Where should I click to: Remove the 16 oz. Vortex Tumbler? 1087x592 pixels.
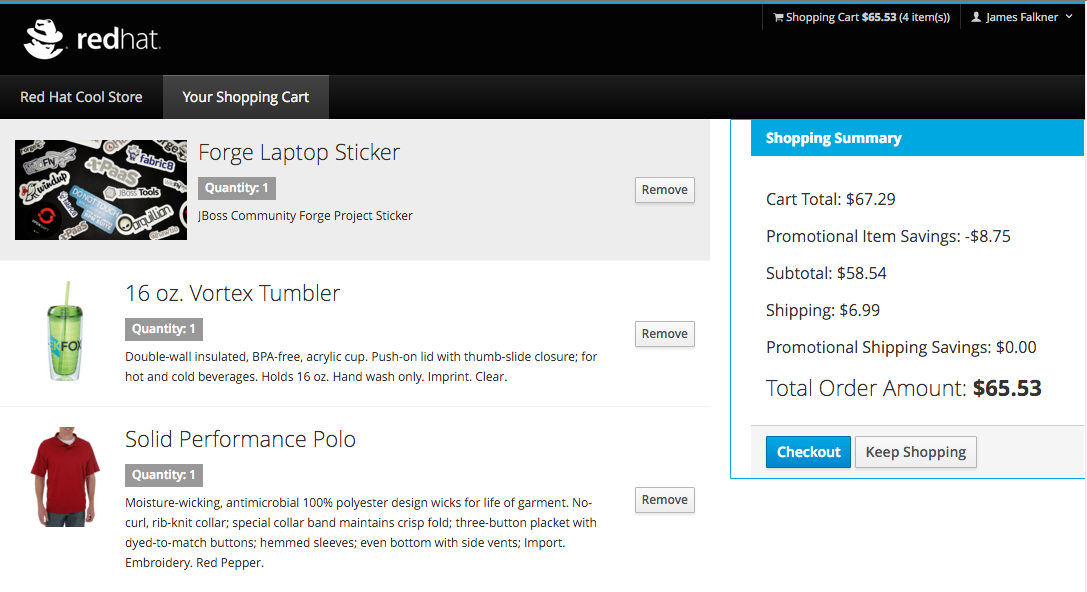click(x=664, y=334)
